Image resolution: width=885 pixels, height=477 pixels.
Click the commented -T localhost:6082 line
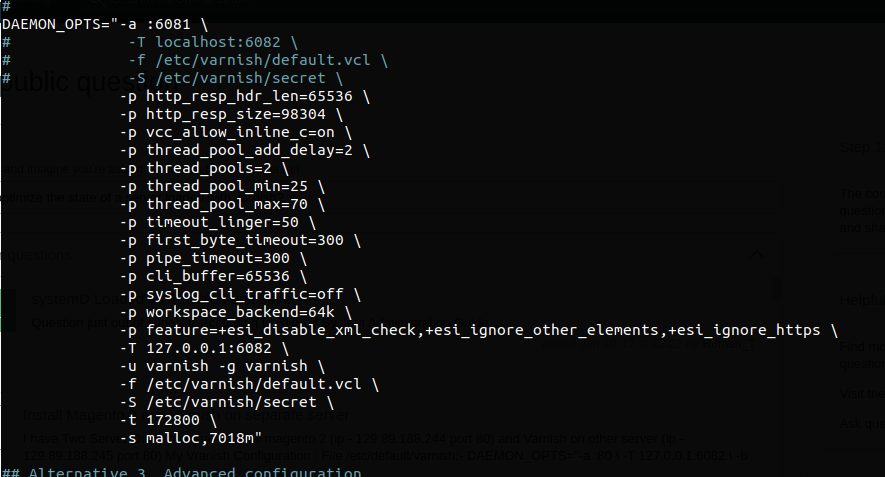pos(213,42)
